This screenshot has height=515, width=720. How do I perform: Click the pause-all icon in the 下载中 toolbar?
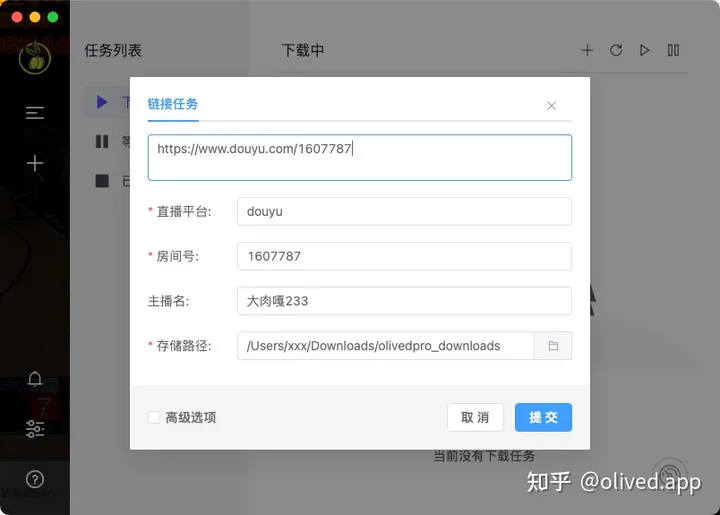pos(673,50)
